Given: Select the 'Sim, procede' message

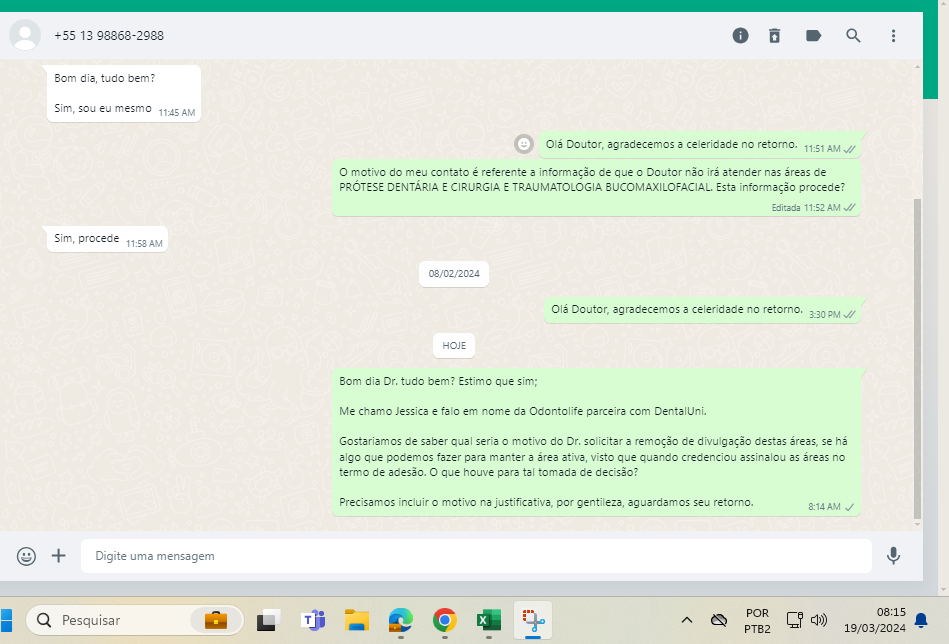Looking at the screenshot, I should pos(108,240).
